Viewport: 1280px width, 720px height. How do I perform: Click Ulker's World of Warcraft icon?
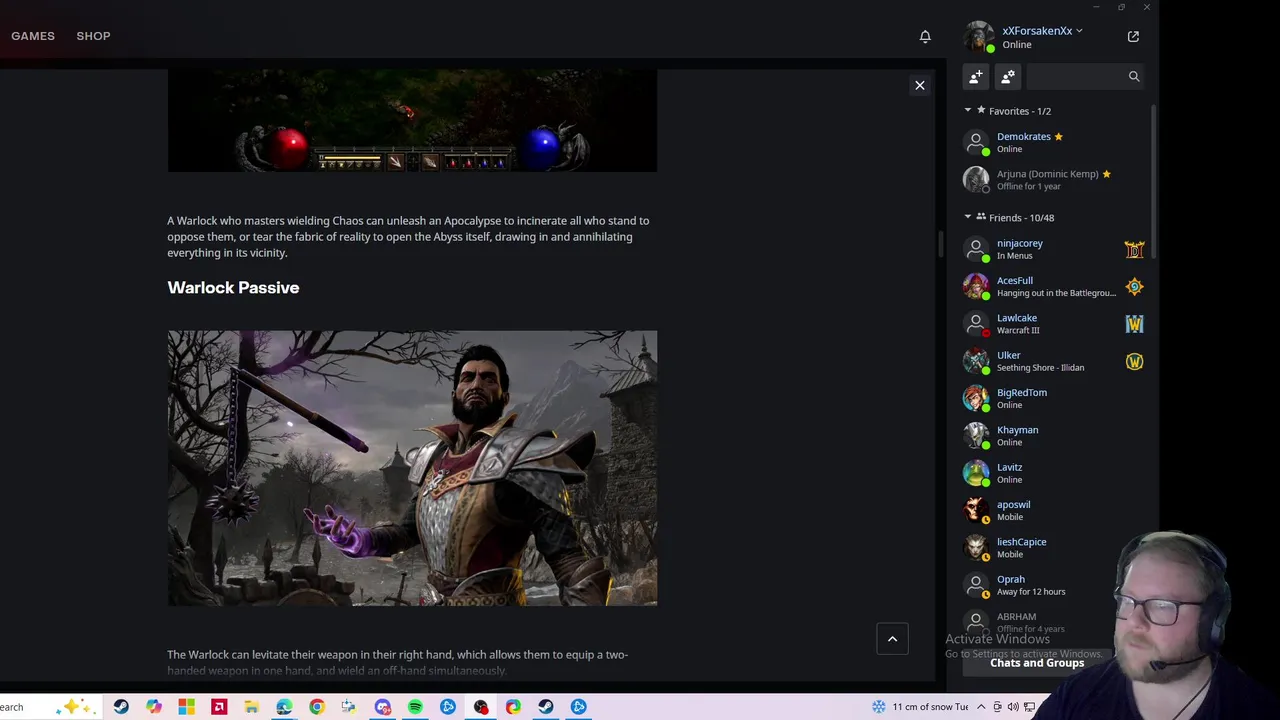[x=1134, y=361]
